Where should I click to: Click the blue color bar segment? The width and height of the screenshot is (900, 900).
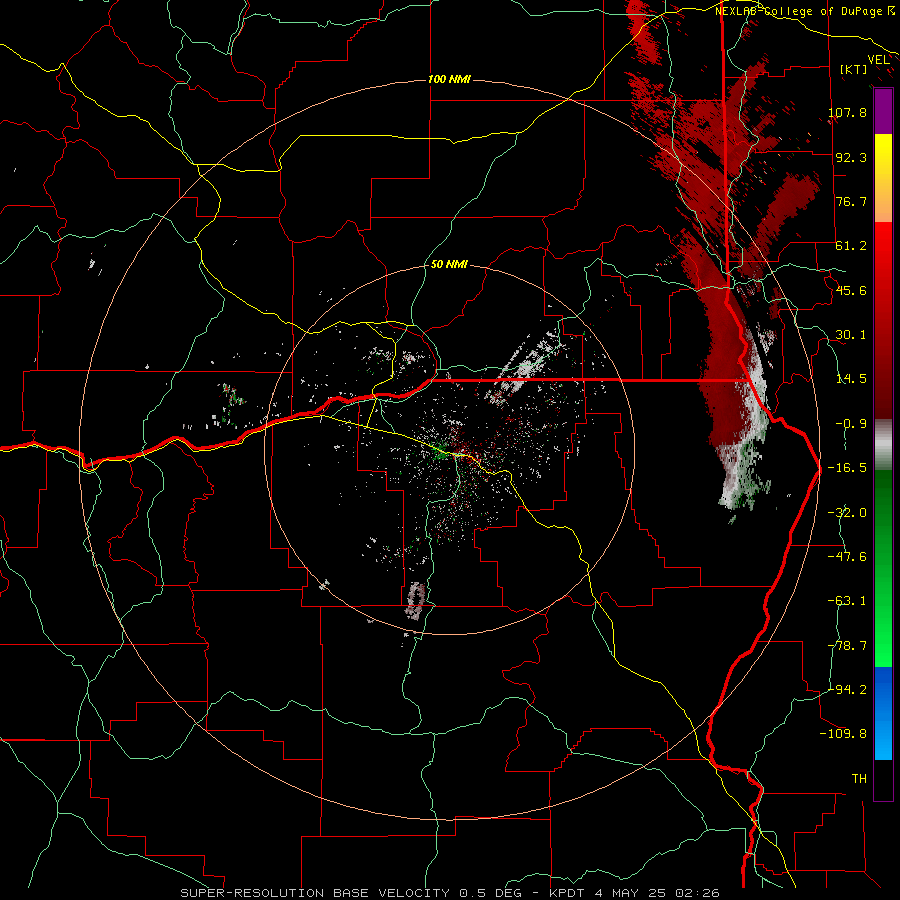pyautogui.click(x=883, y=713)
